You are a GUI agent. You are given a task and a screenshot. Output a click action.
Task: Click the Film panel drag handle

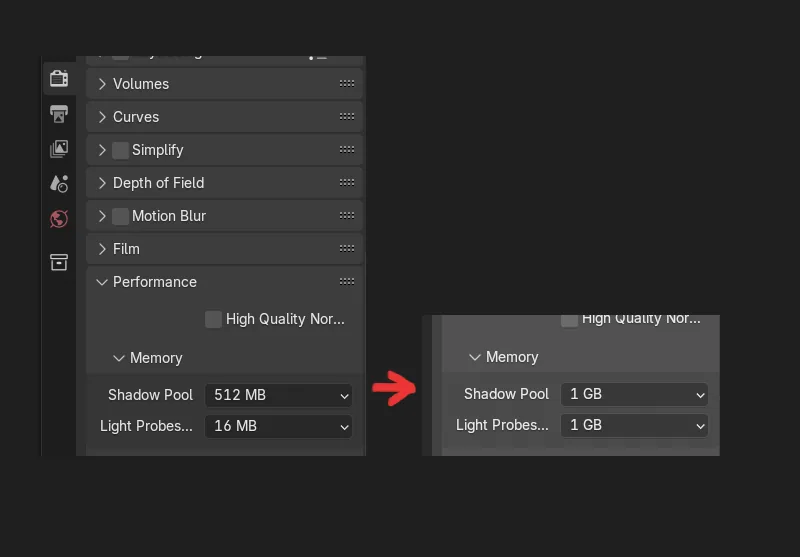pyautogui.click(x=347, y=249)
